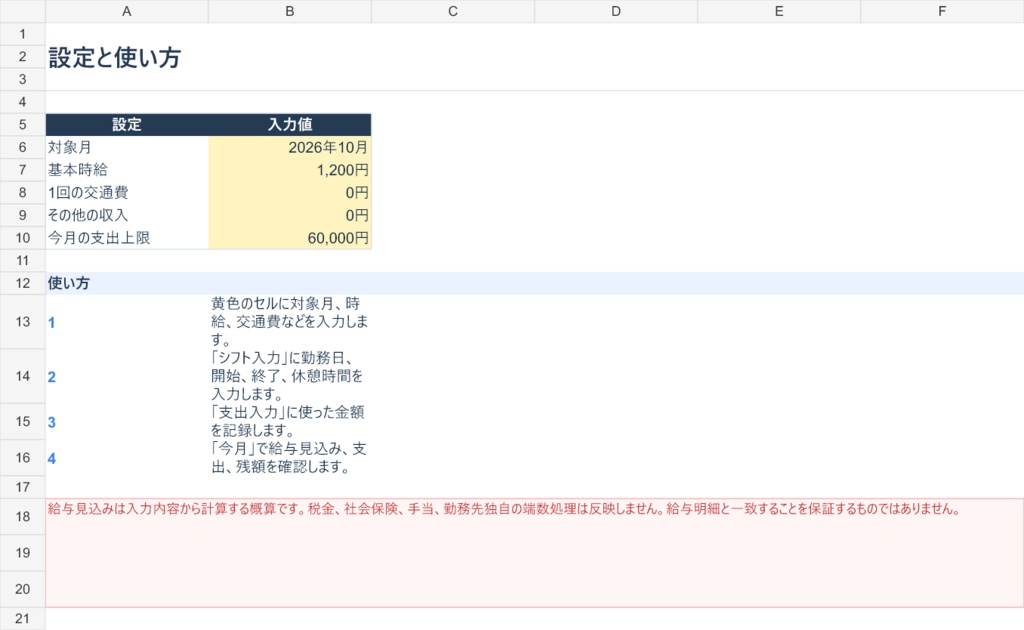1024x630 pixels.
Task: Select the 対象月 label cell
Action: [127, 148]
